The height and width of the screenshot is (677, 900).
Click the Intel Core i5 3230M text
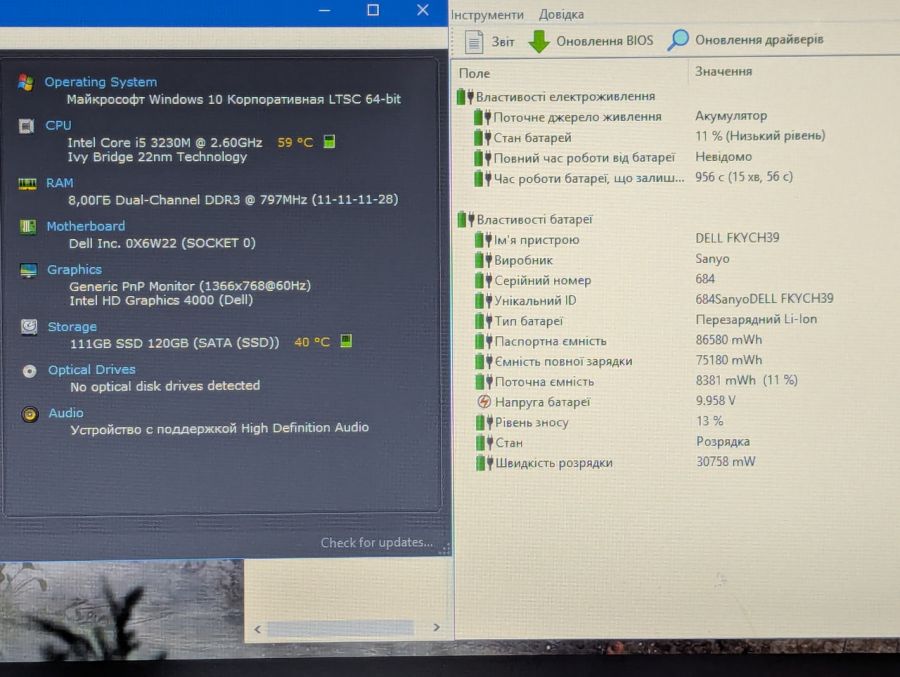(165, 142)
